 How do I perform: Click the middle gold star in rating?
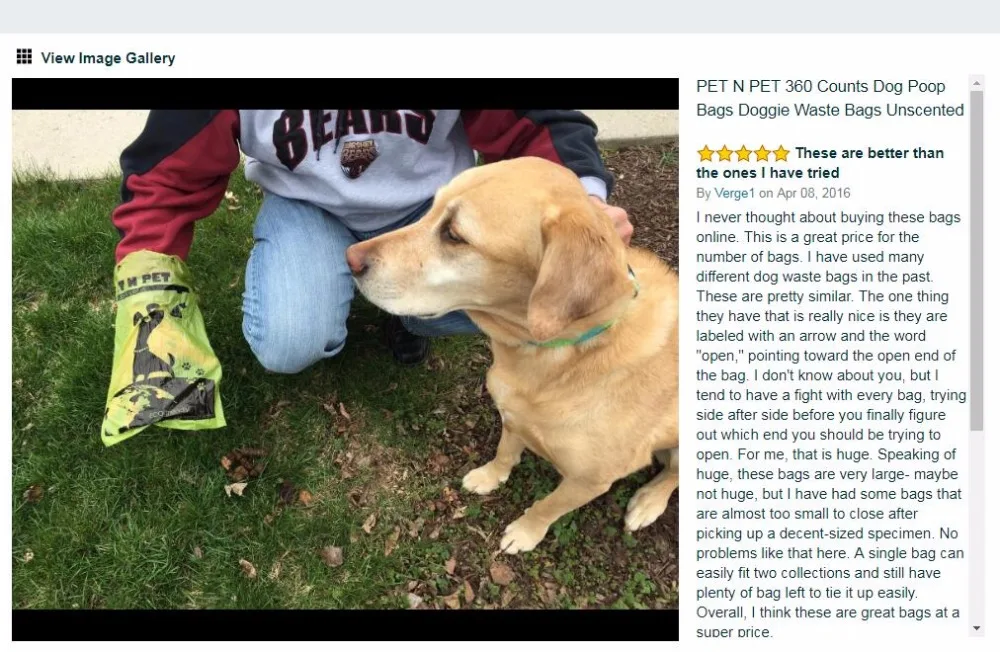point(744,153)
